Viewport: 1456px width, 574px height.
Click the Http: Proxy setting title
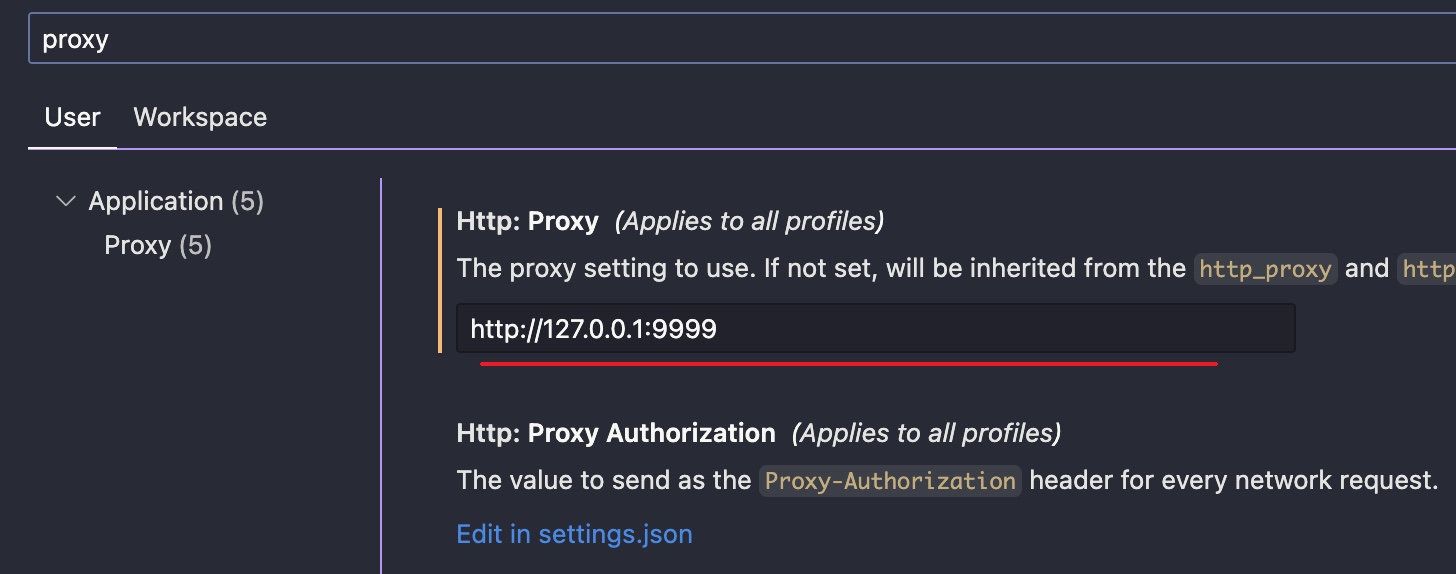tap(527, 221)
